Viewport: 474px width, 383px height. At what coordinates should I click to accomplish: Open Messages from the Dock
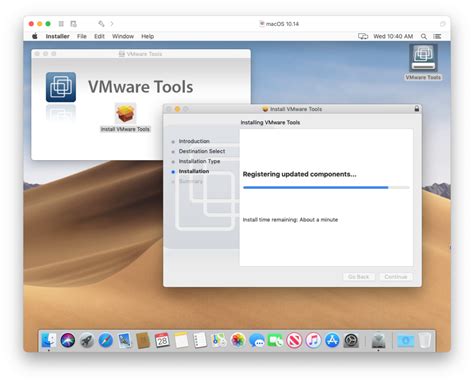257,340
